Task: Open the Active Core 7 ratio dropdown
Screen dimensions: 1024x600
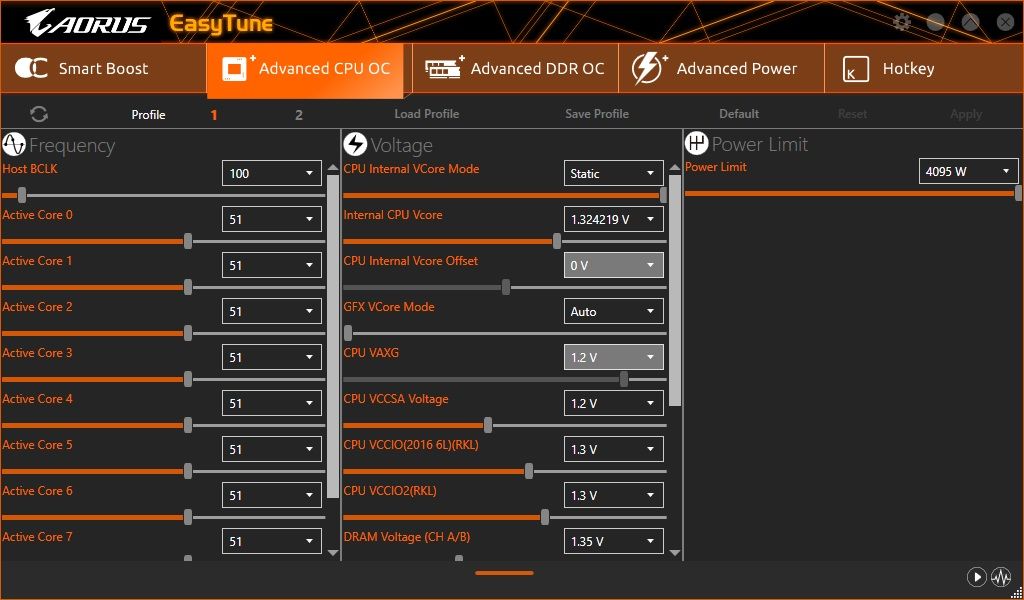Action: [272, 541]
